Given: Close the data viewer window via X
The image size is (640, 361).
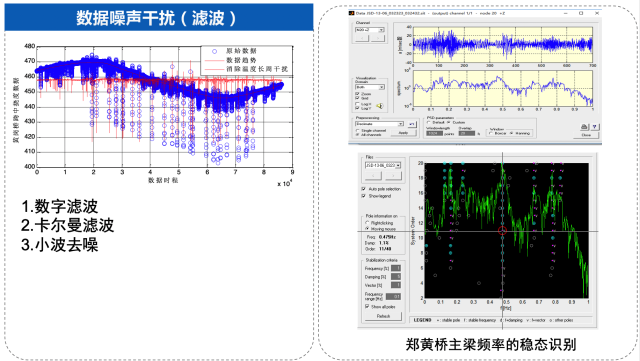Looking at the screenshot, I should pos(596,13).
